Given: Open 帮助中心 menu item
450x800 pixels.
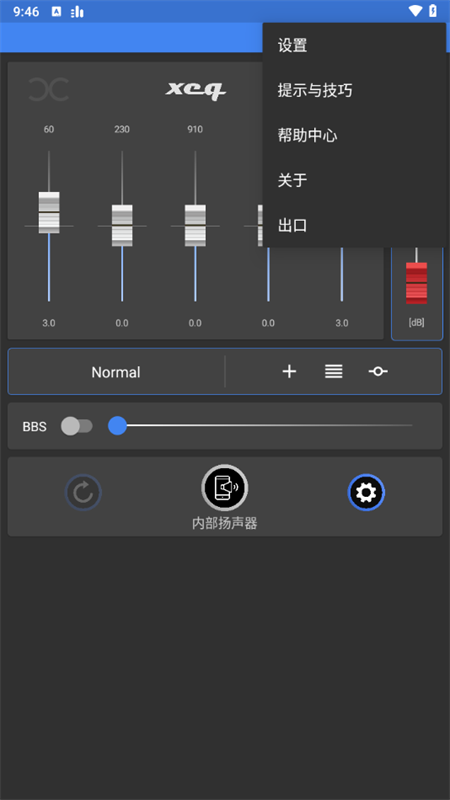Looking at the screenshot, I should pyautogui.click(x=354, y=136).
